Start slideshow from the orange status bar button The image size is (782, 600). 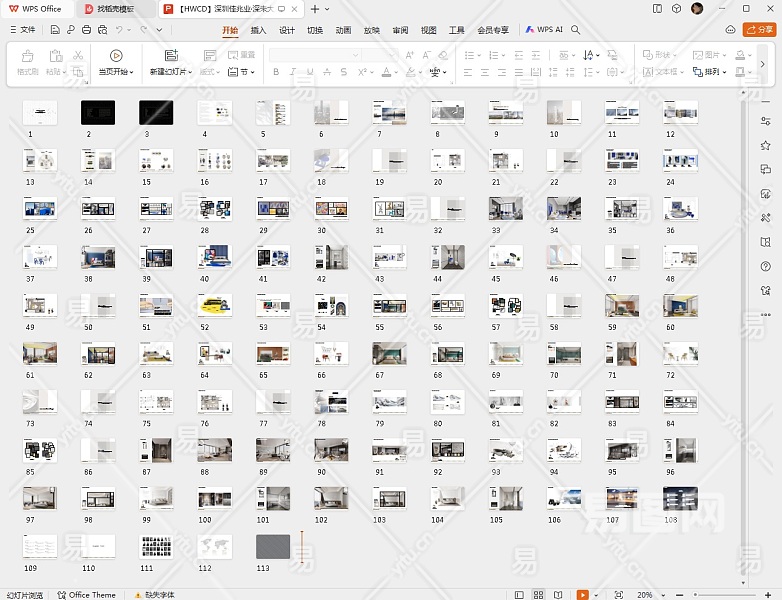click(x=583, y=595)
